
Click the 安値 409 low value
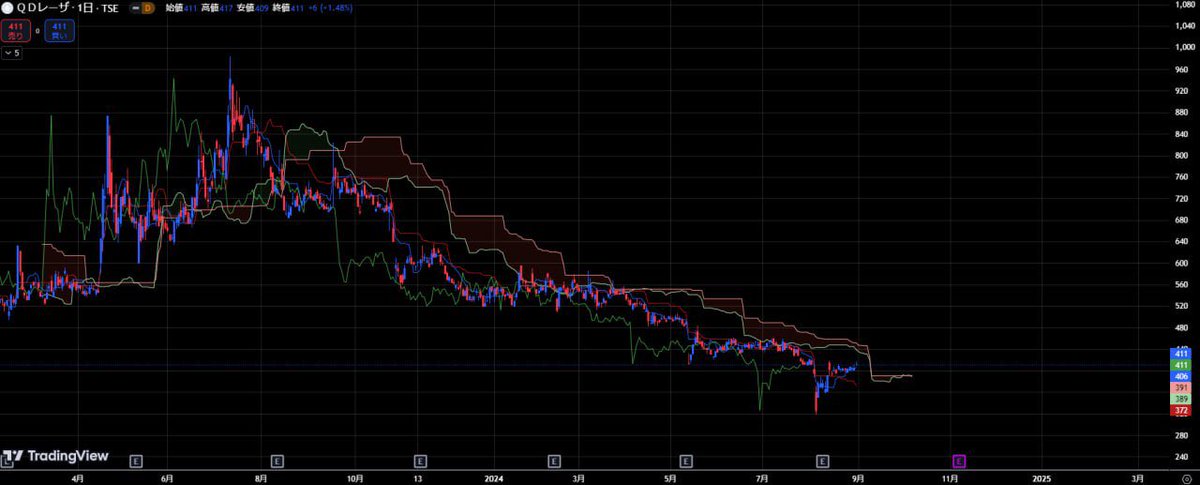(254, 7)
